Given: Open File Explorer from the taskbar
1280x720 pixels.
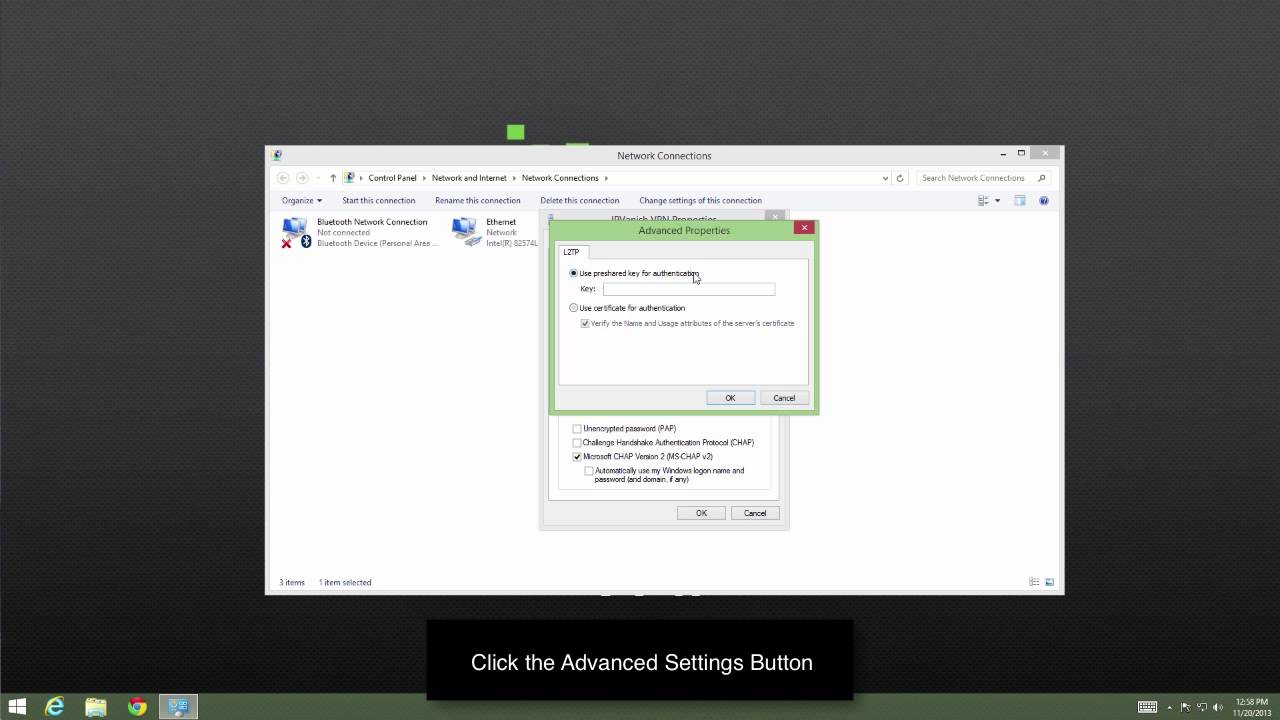Looking at the screenshot, I should tap(96, 707).
